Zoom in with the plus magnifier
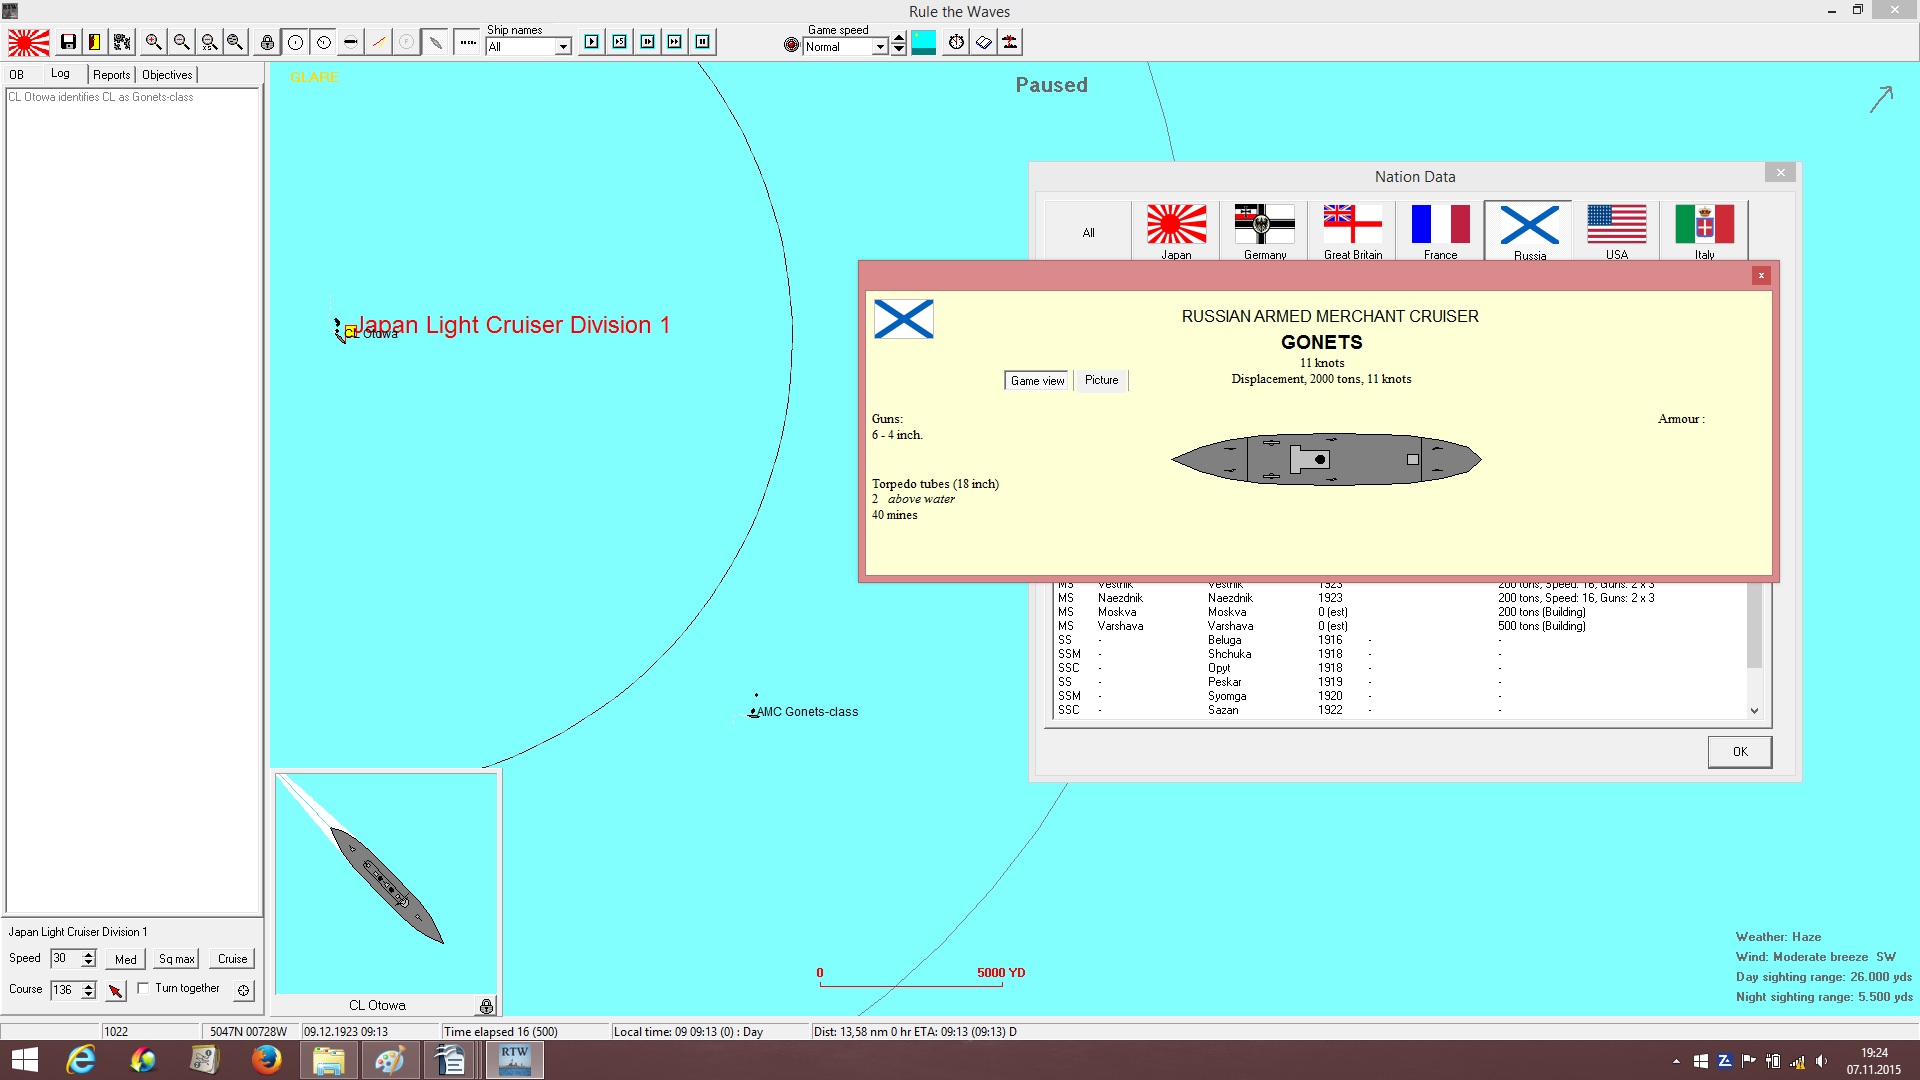The height and width of the screenshot is (1080, 1920). pyautogui.click(x=153, y=42)
